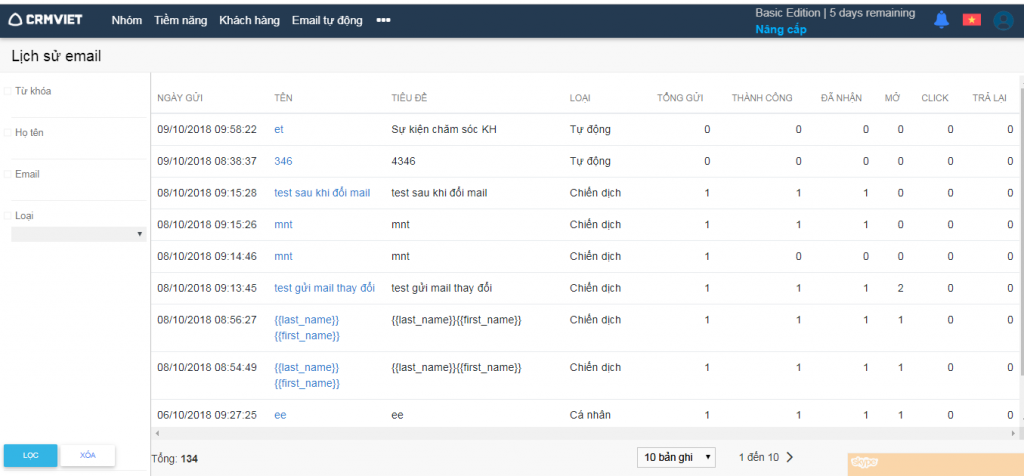Expand the Loại type dropdown
The height and width of the screenshot is (476, 1024).
[78, 234]
